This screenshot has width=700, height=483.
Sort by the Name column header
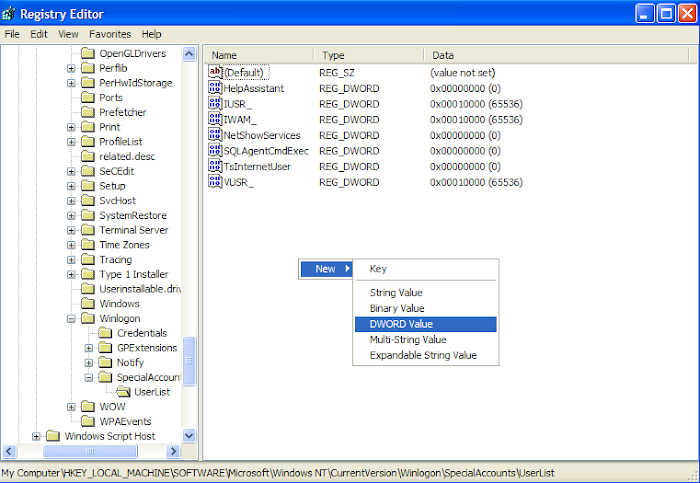[259, 55]
